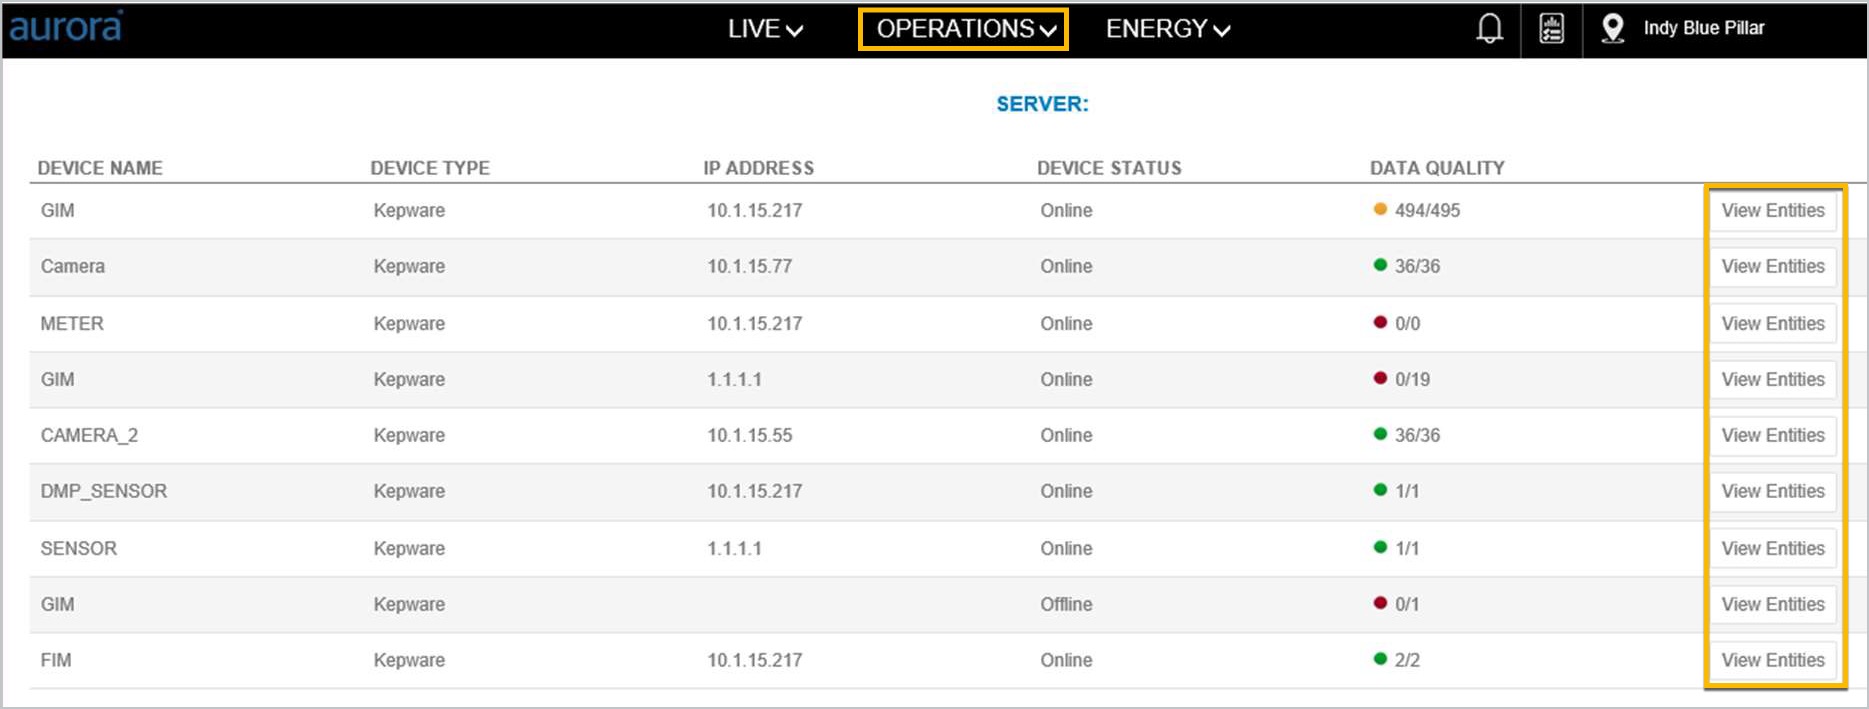Click the 1/1 value in DMP_SENSOR row
The width and height of the screenshot is (1869, 709).
point(1407,492)
